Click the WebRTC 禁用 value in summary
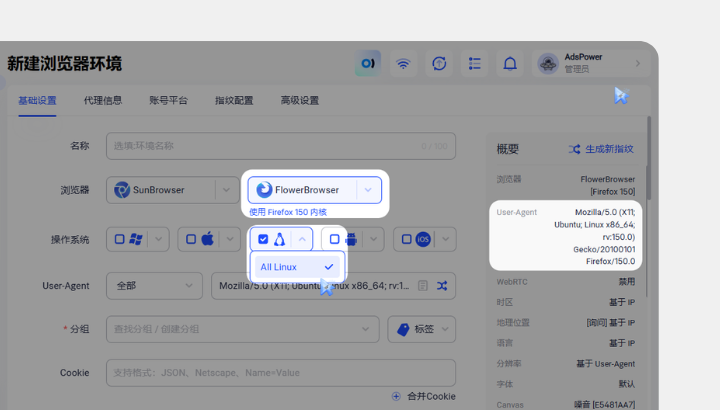The image size is (720, 410). coord(627,281)
